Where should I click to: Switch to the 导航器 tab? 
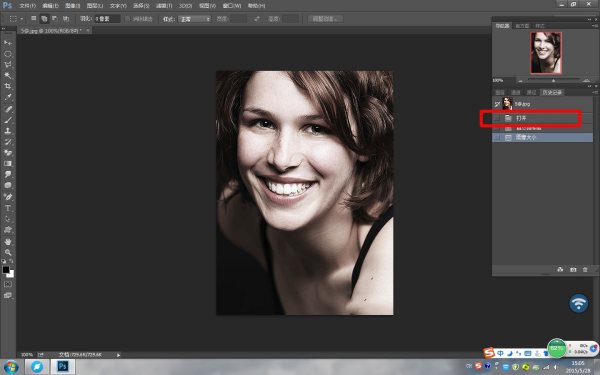tap(502, 26)
